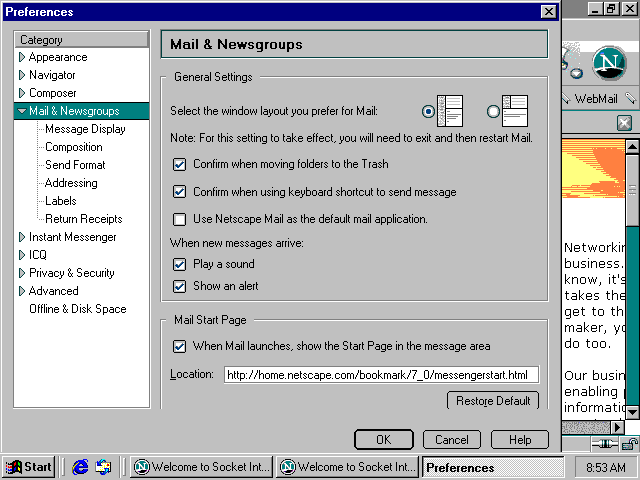Expand the Navigator category
Viewport: 640px width, 480px height.
(22, 75)
